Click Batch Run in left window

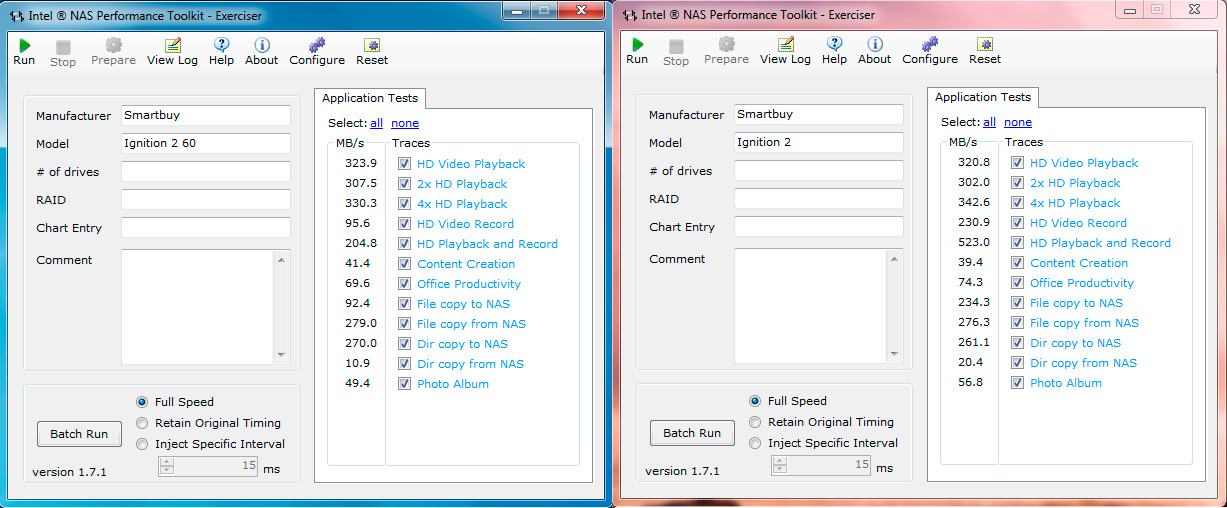79,434
